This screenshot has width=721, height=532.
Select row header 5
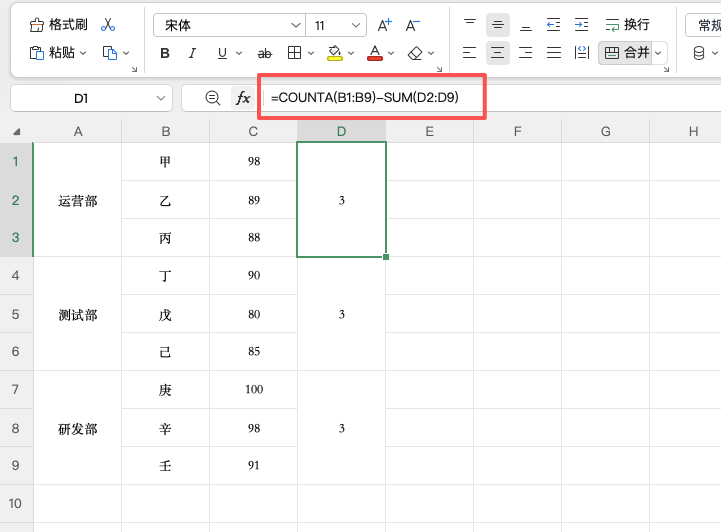16,315
